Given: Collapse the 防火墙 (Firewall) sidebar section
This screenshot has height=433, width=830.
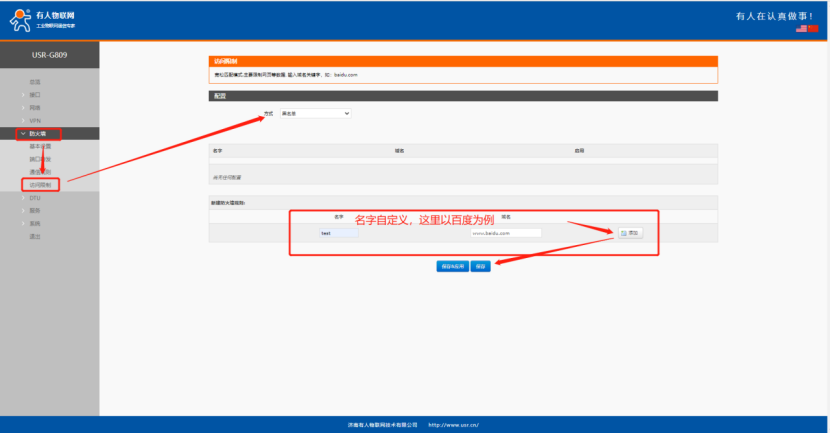Looking at the screenshot, I should point(38,133).
